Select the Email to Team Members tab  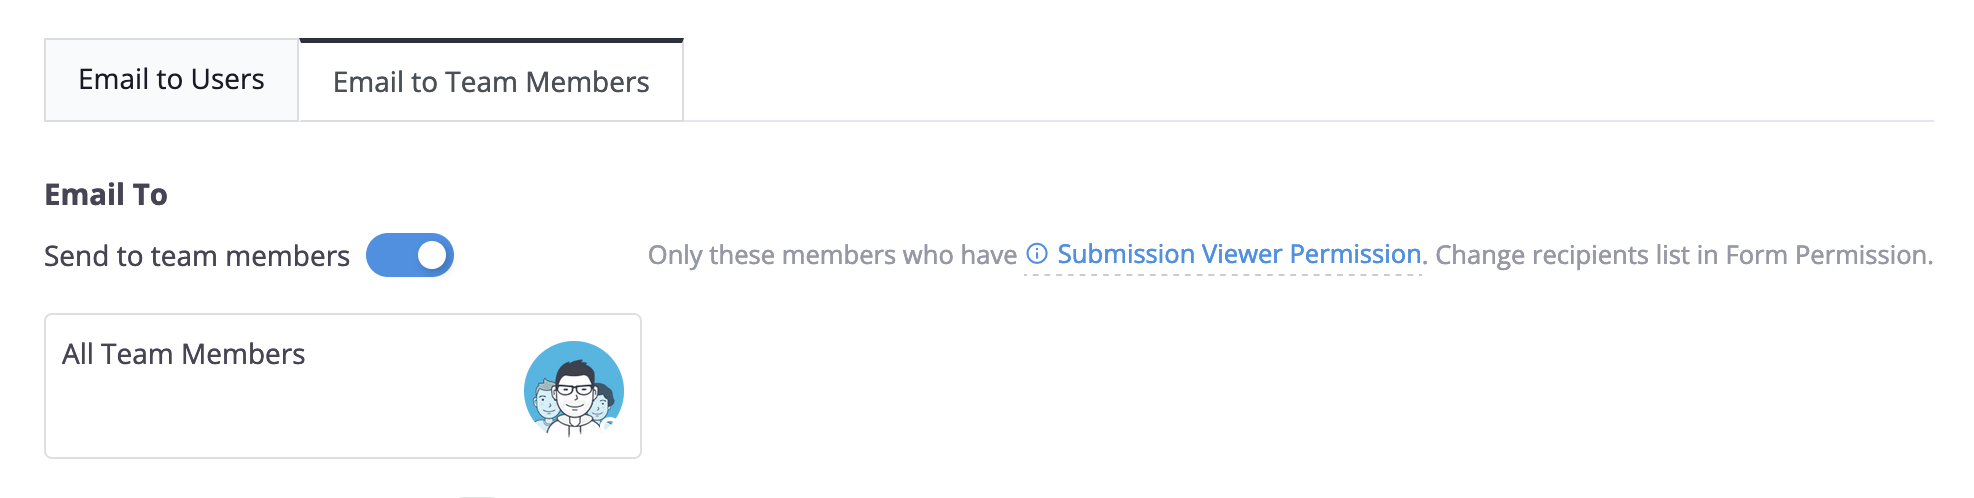[x=491, y=82]
